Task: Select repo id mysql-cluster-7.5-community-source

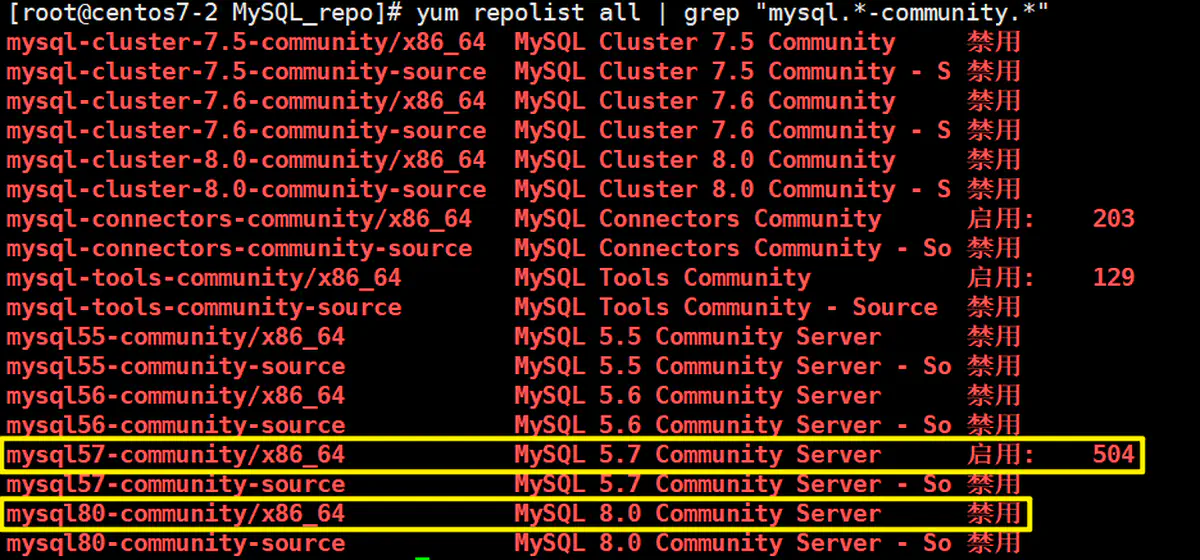Action: click(246, 72)
